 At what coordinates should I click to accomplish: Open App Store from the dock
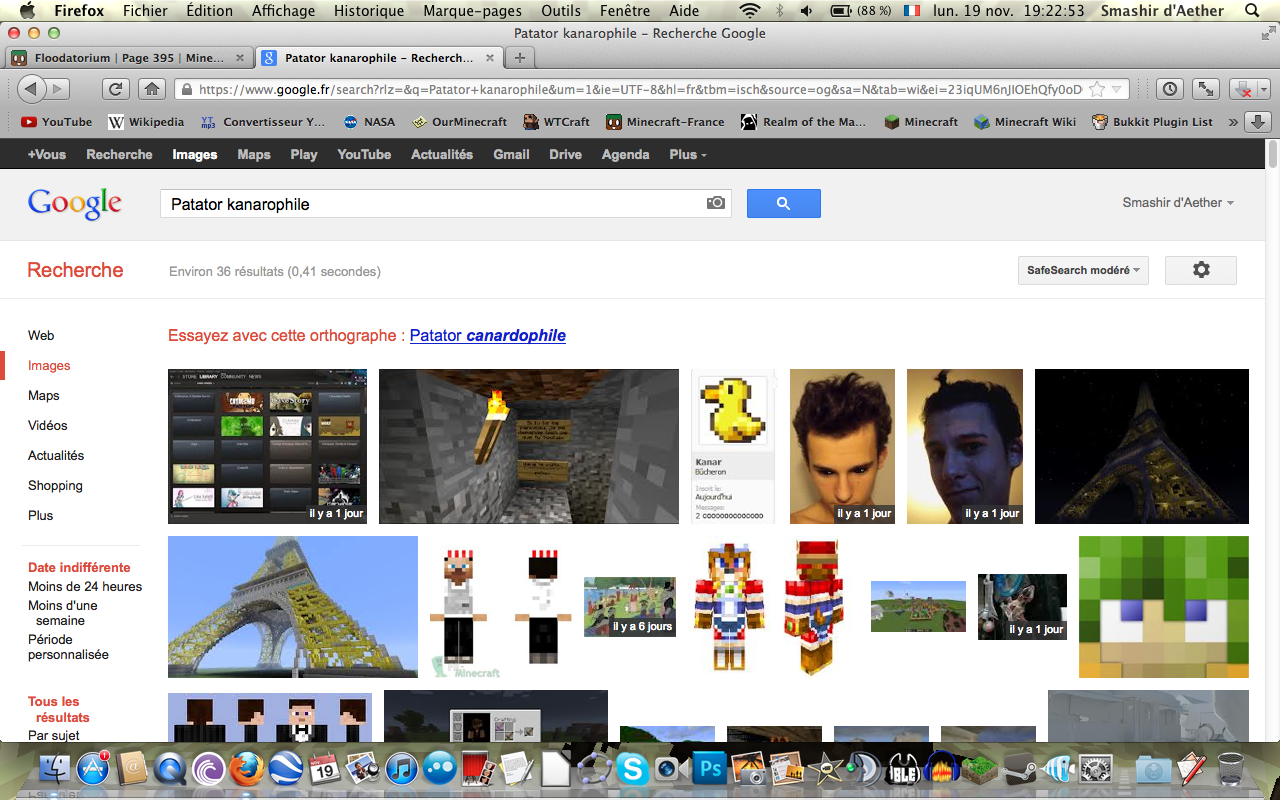point(94,769)
